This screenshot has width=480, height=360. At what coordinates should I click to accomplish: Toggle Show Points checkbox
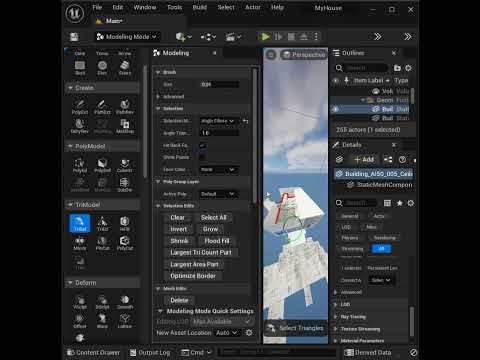tap(202, 157)
